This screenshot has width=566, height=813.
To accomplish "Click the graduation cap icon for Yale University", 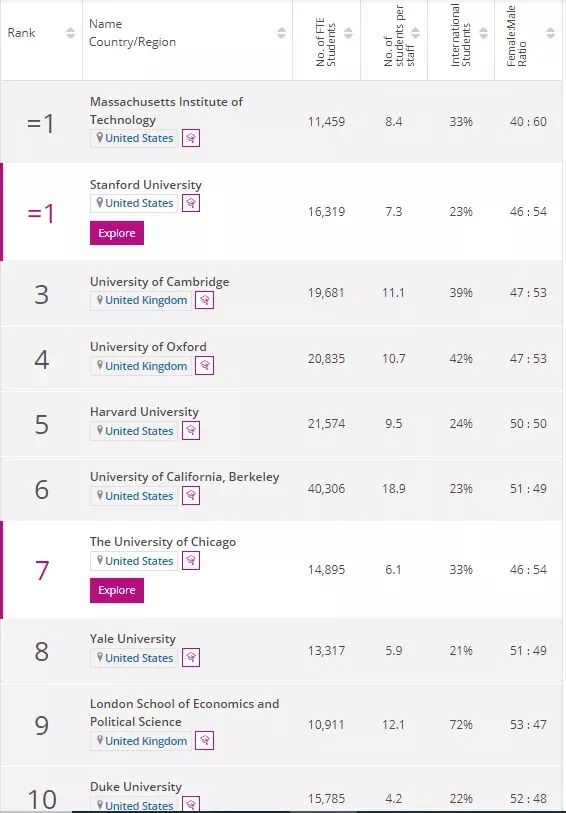I will pyautogui.click(x=191, y=658).
